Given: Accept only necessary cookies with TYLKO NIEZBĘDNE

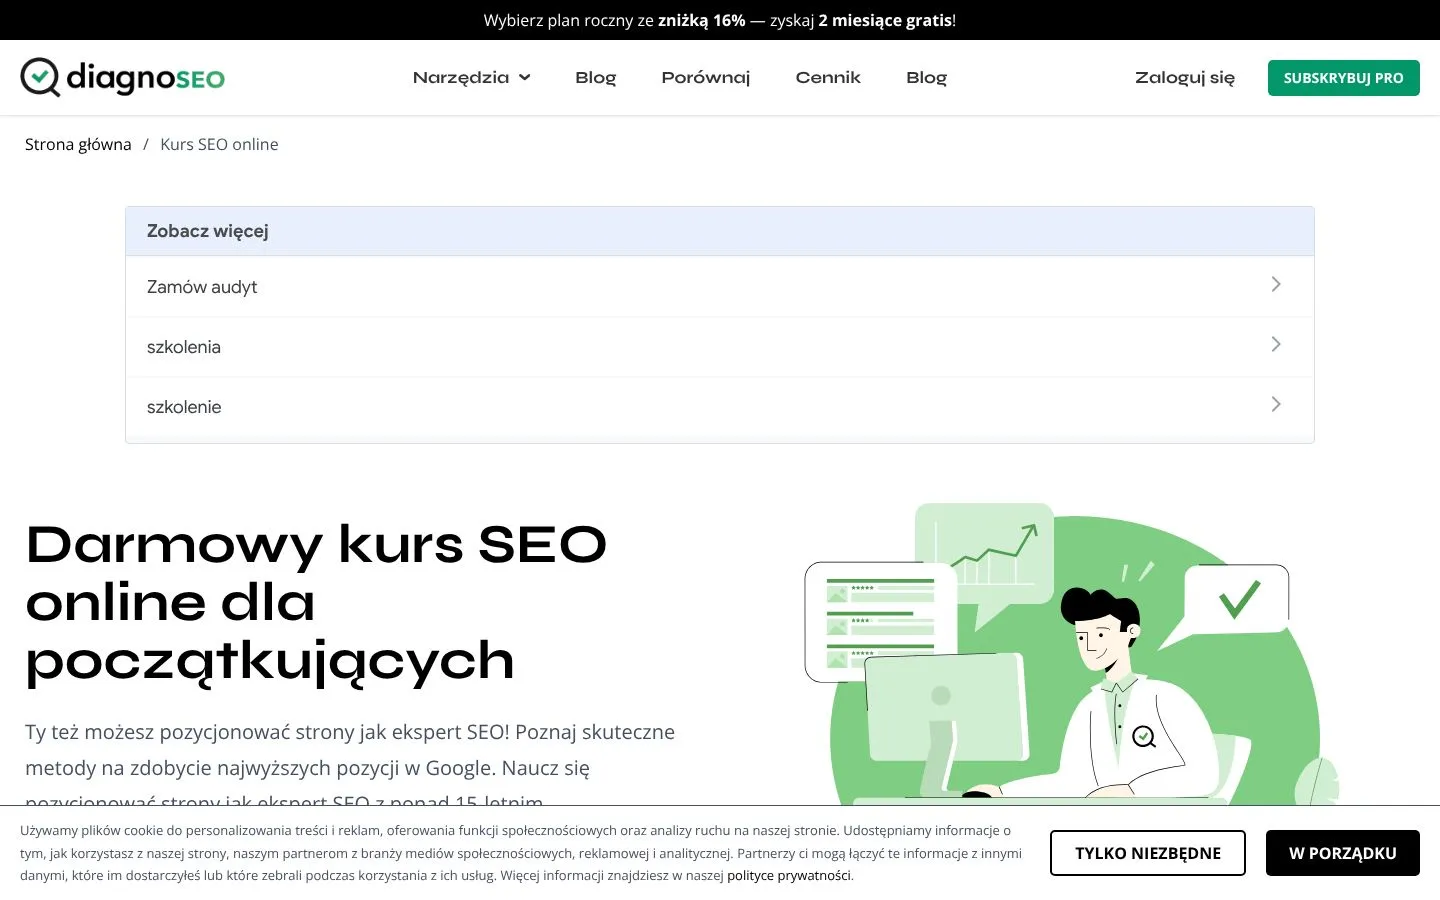Looking at the screenshot, I should 1148,853.
